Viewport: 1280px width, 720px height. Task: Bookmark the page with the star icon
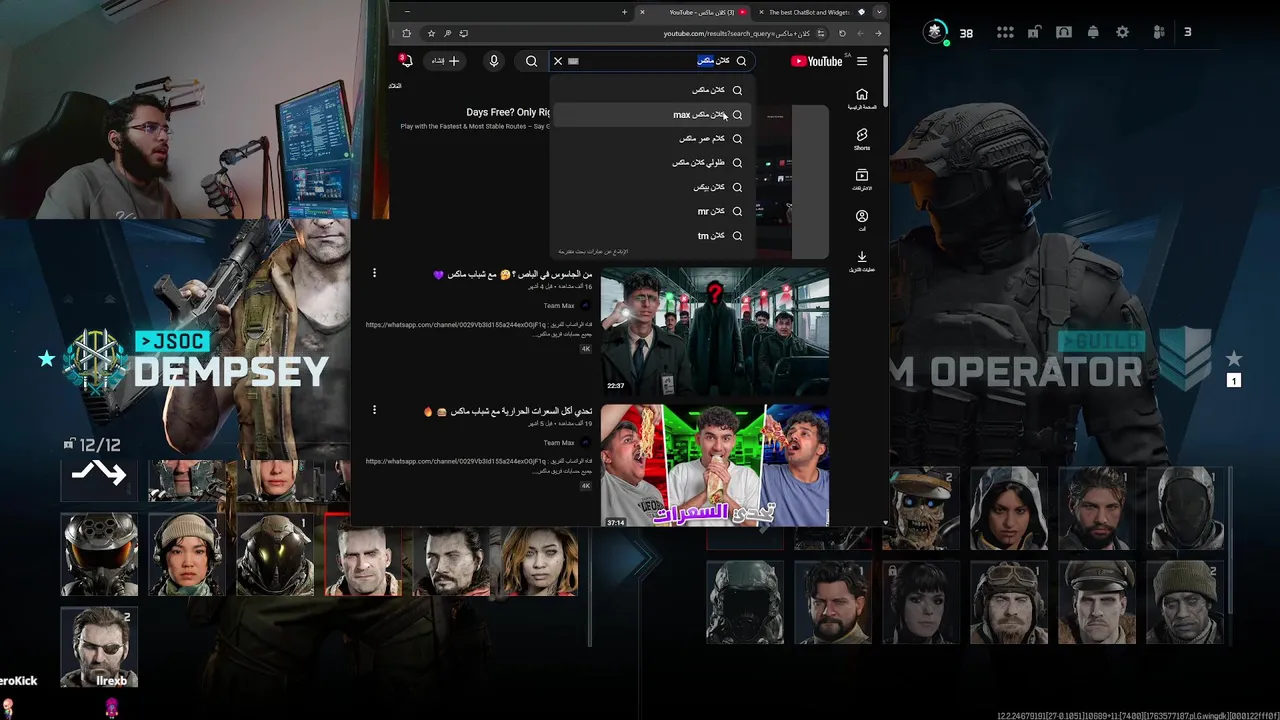[431, 33]
